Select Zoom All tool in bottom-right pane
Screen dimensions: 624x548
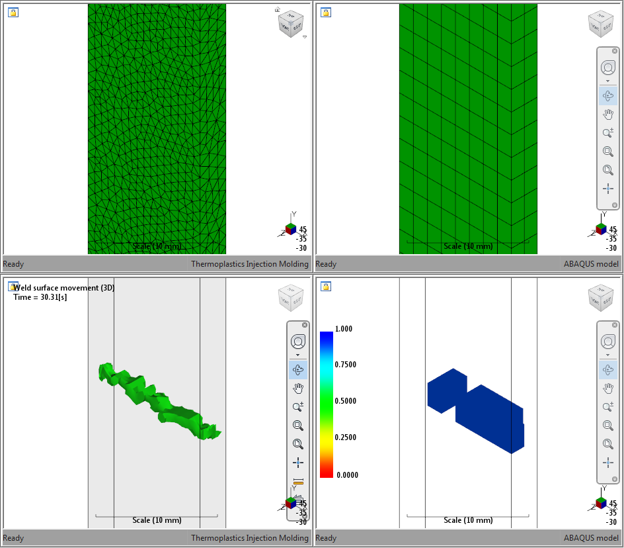coord(608,444)
